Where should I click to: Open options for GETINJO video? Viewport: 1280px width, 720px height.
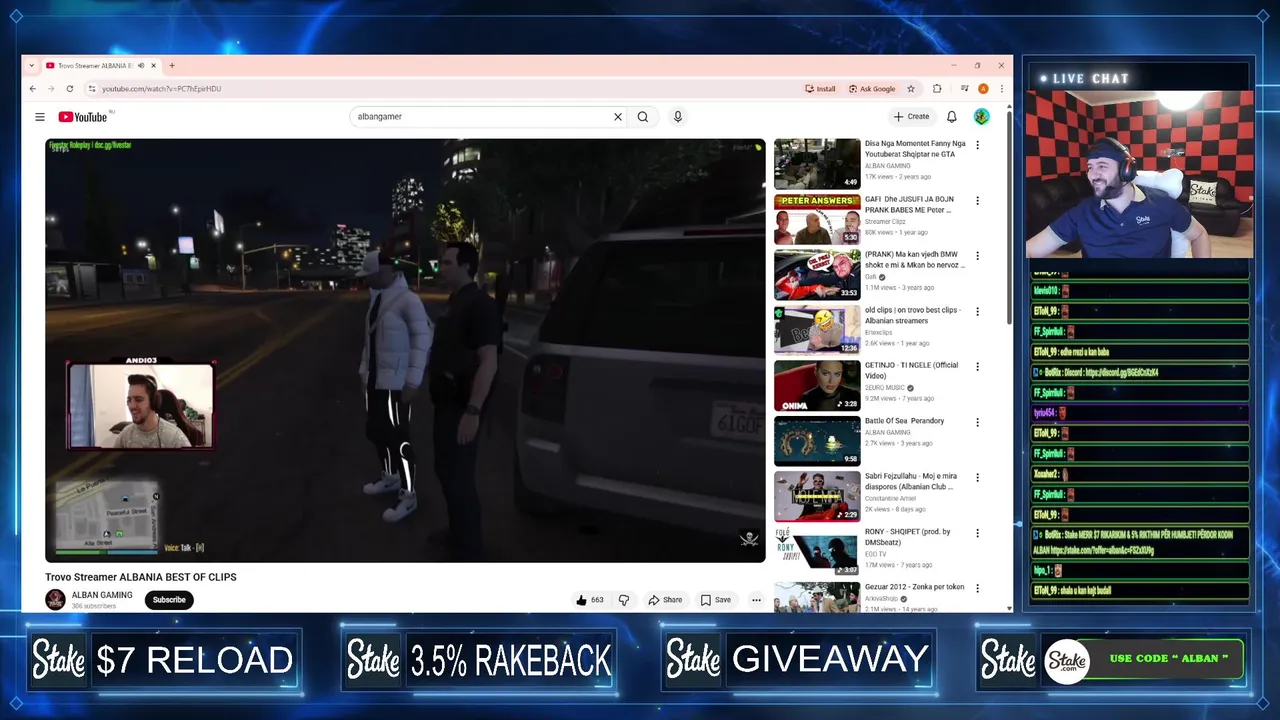(x=977, y=367)
